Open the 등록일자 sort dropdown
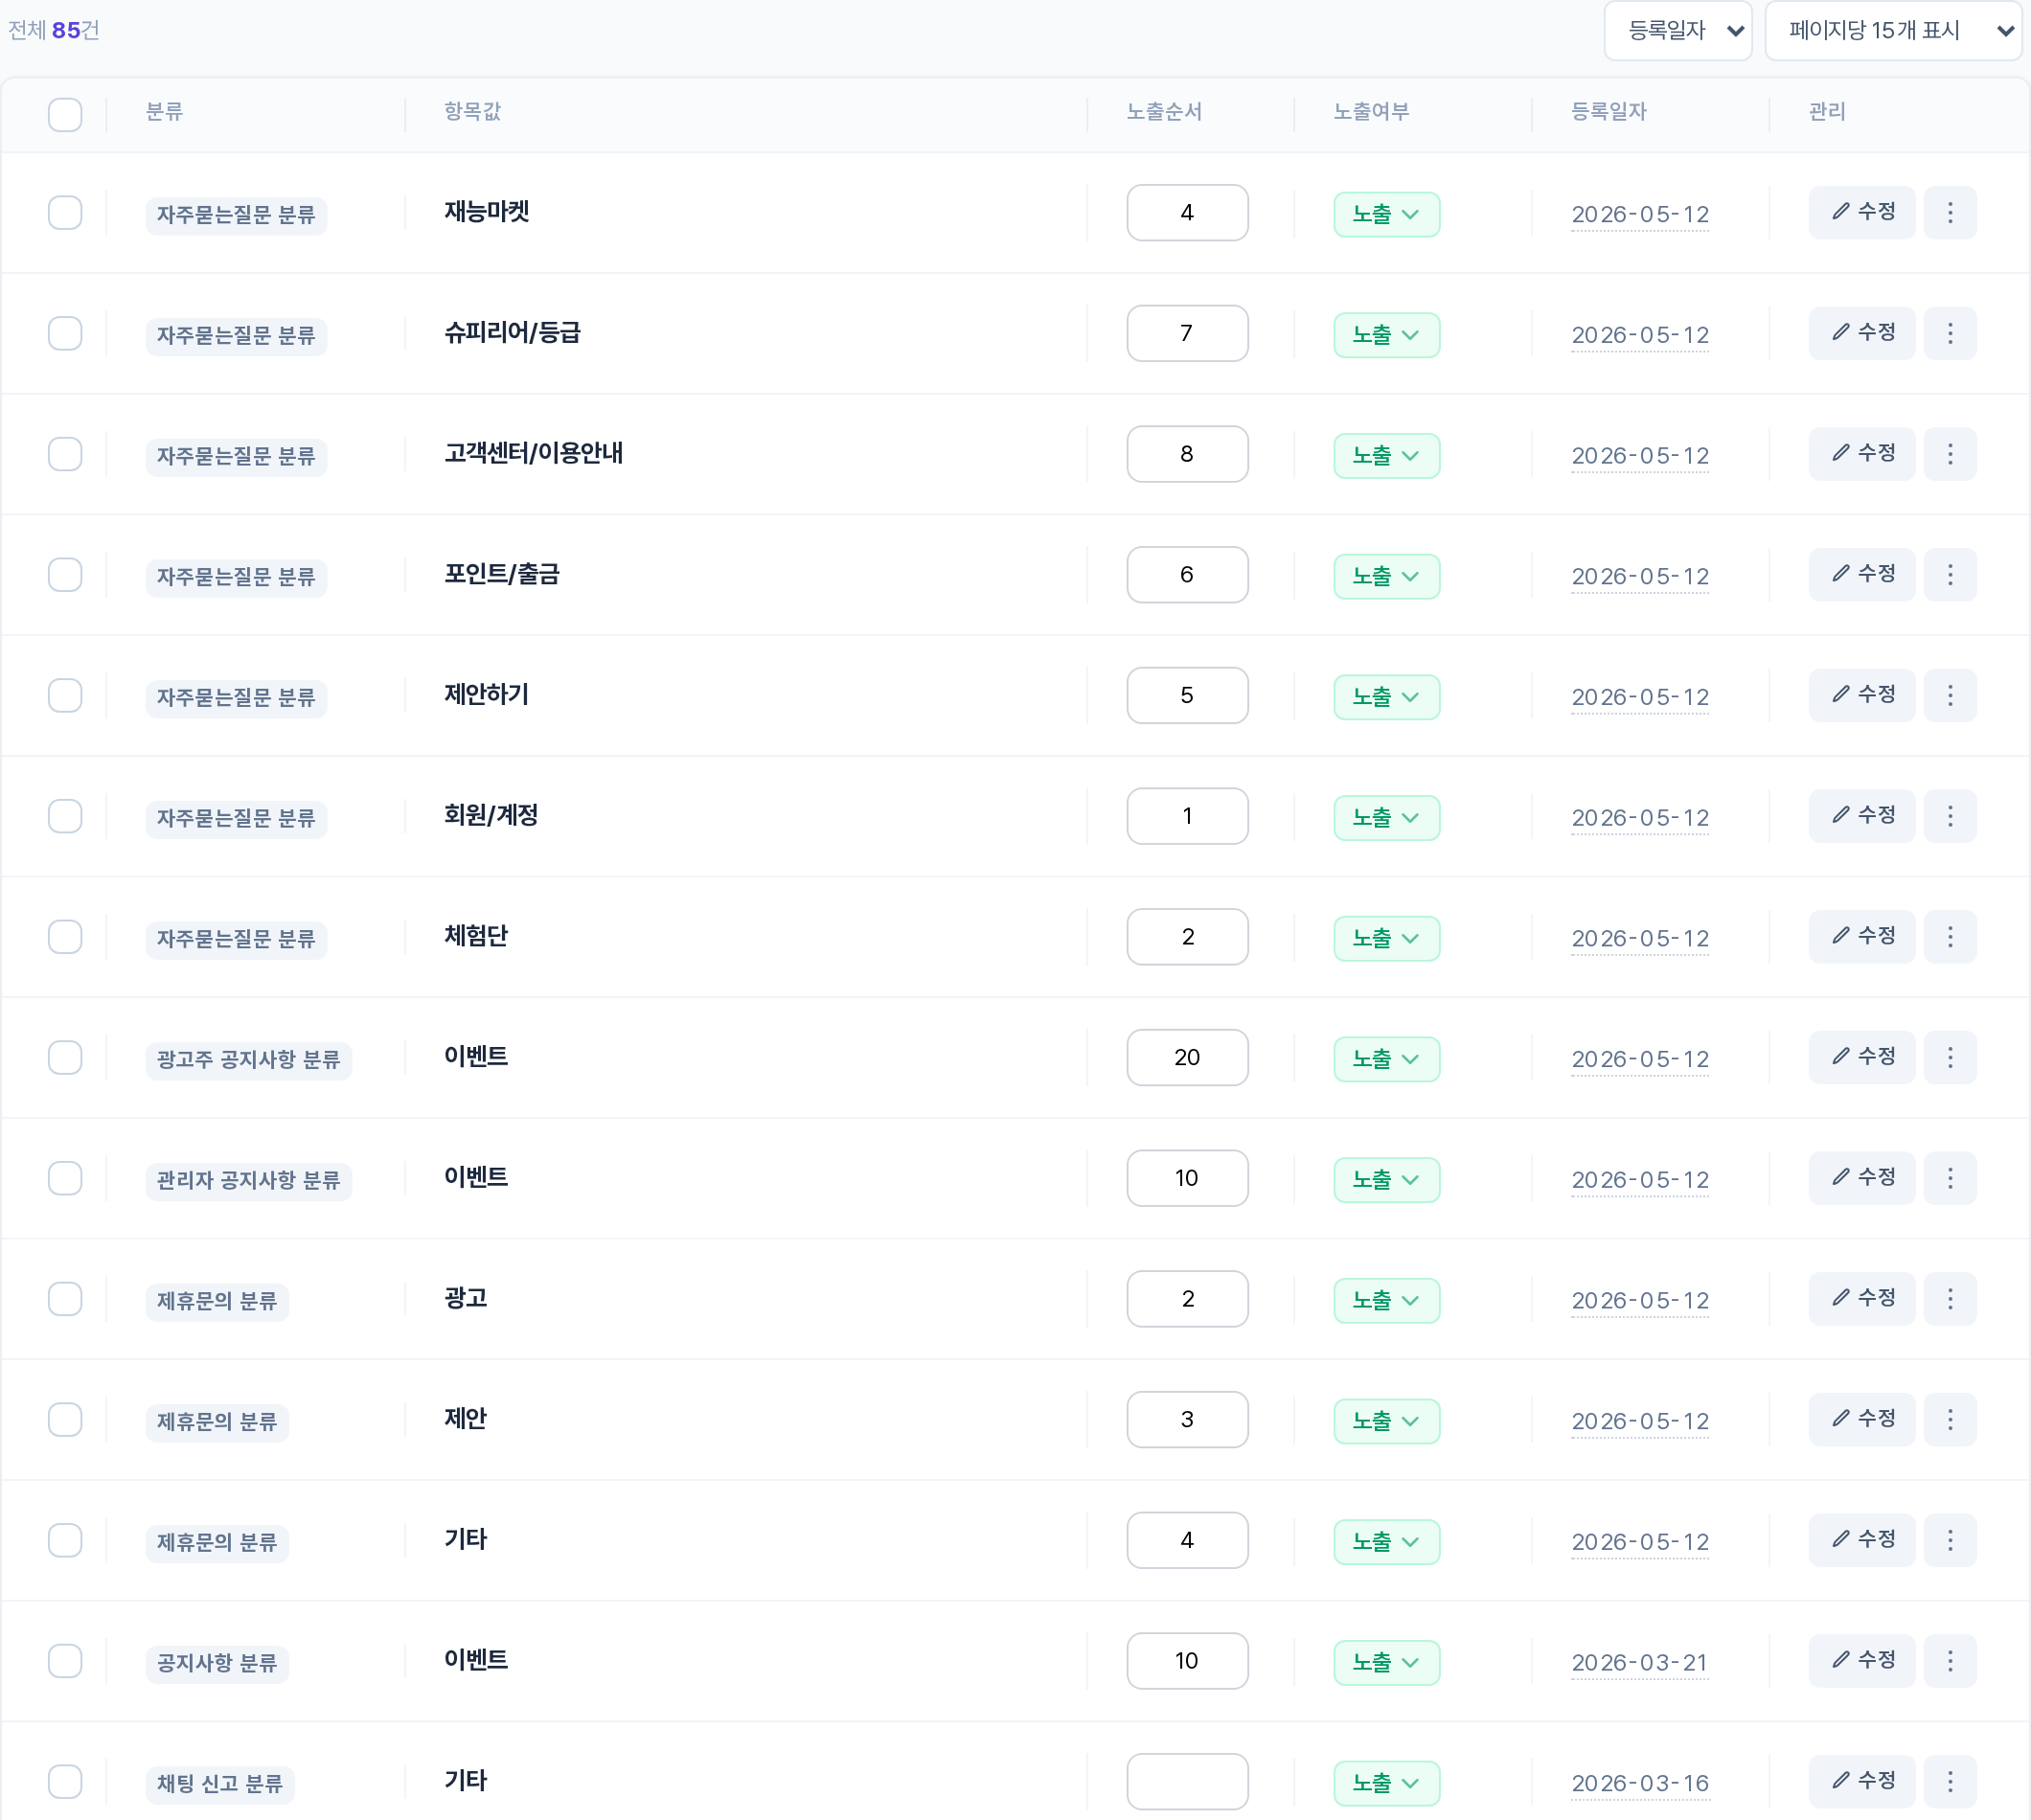Screen dimensions: 2031x1820 click(1677, 31)
